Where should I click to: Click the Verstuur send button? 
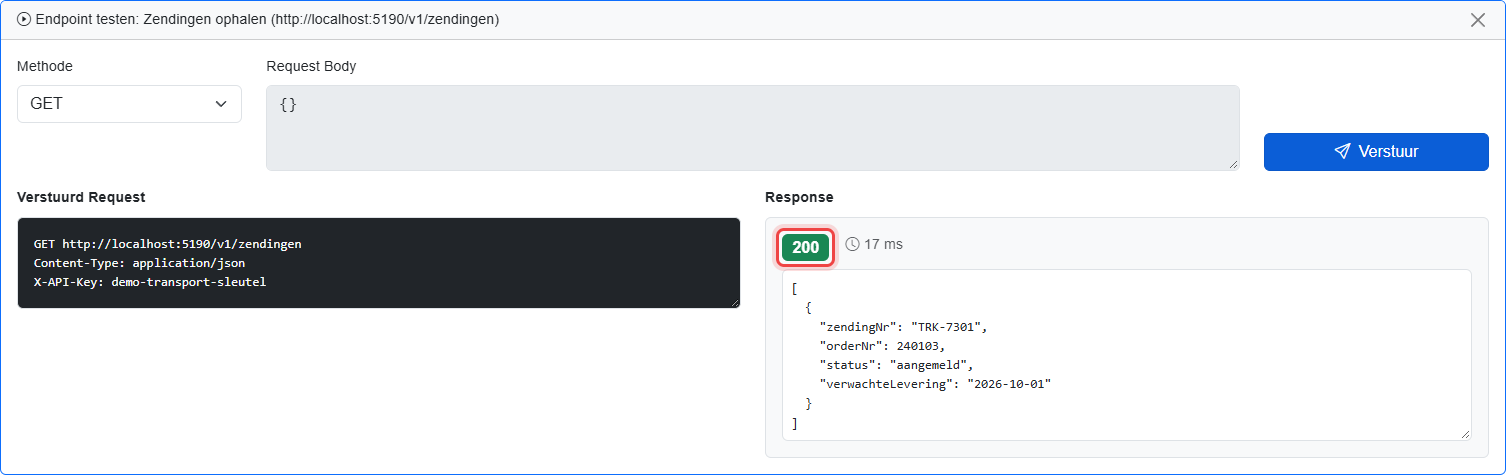[1376, 152]
